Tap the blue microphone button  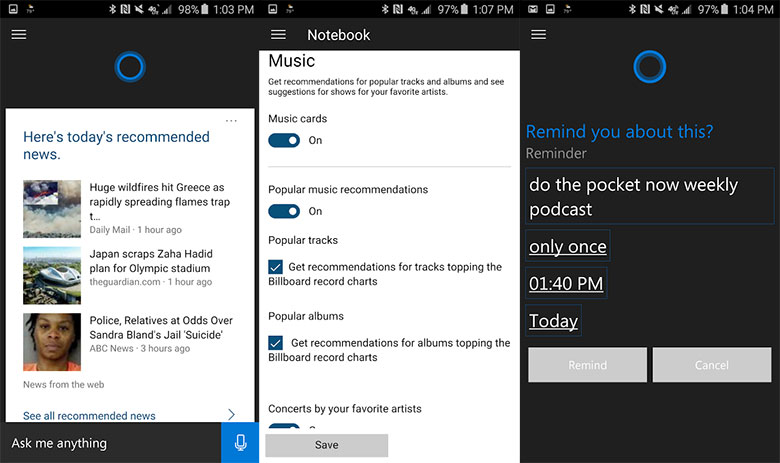(x=240, y=443)
